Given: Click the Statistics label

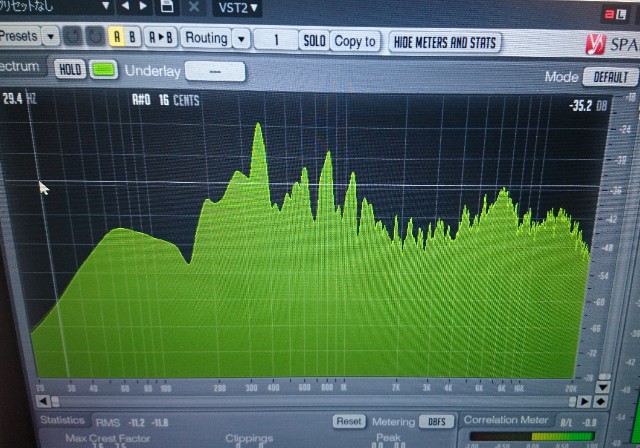Looking at the screenshot, I should tap(62, 420).
